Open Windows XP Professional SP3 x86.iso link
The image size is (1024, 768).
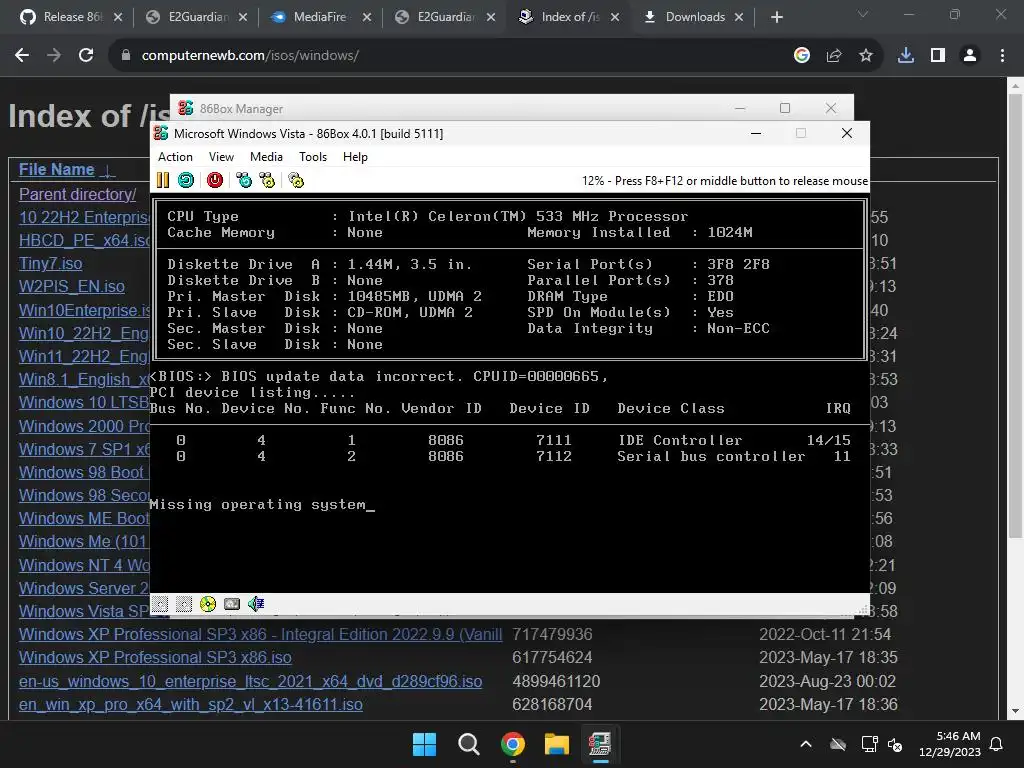pyautogui.click(x=155, y=657)
